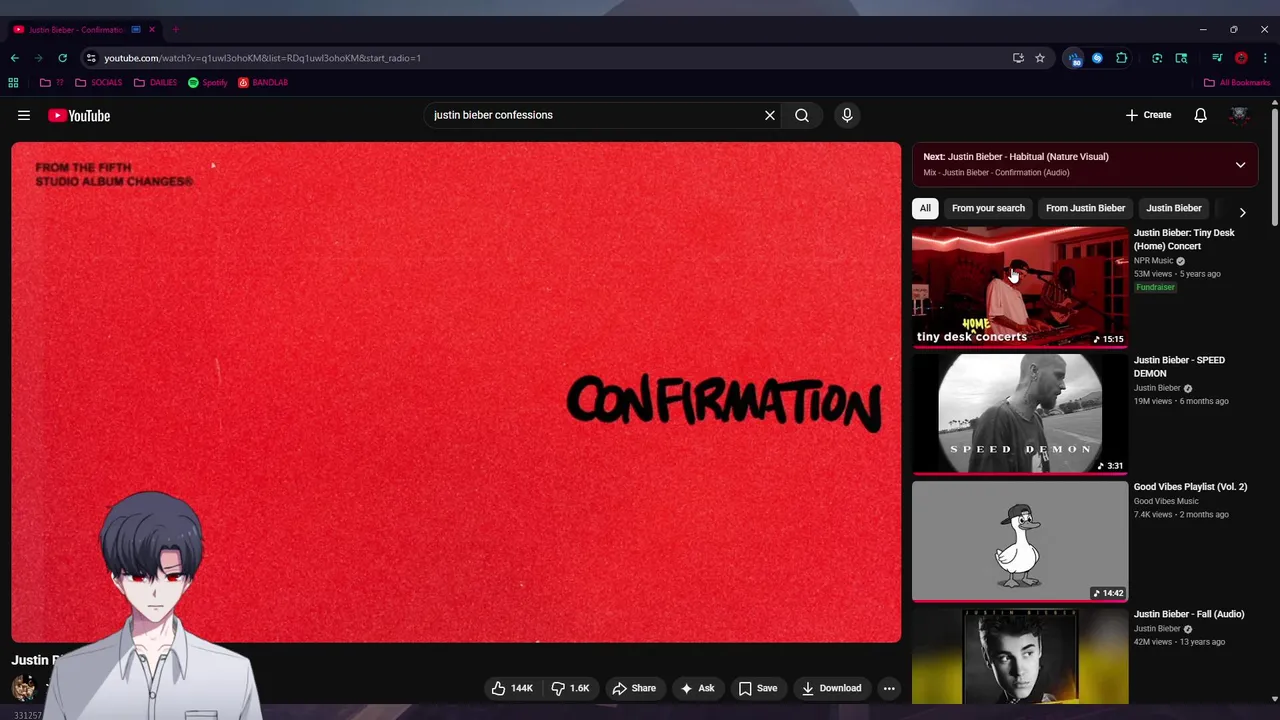Select the From Justin Bieber chip
Image resolution: width=1280 pixels, height=720 pixels.
pos(1085,208)
